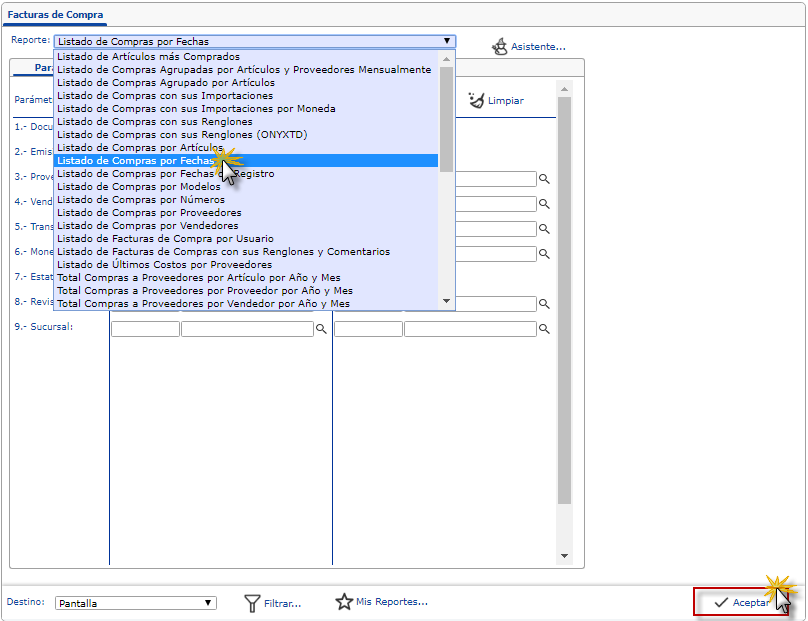This screenshot has width=808, height=621.
Task: Select Listado de Artículos más Comprados
Action: (x=246, y=57)
